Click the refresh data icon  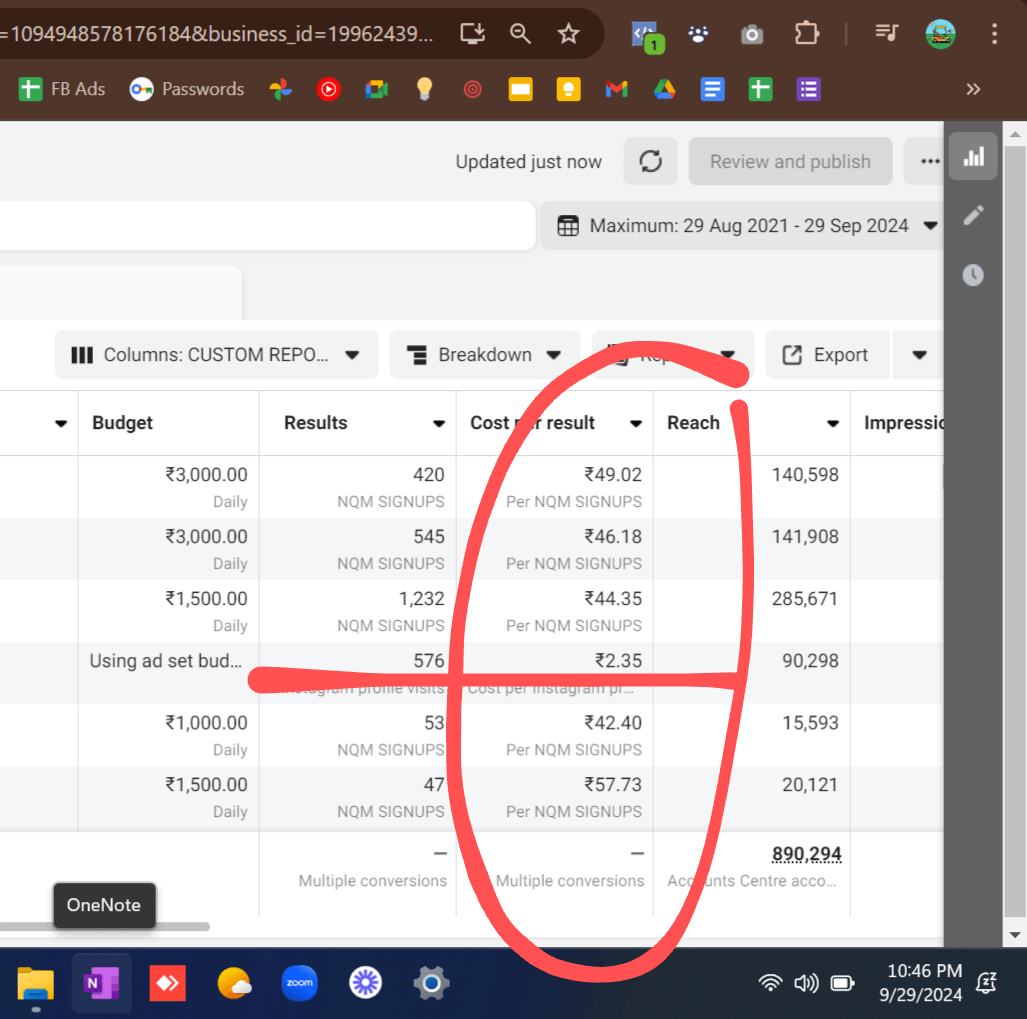point(651,161)
